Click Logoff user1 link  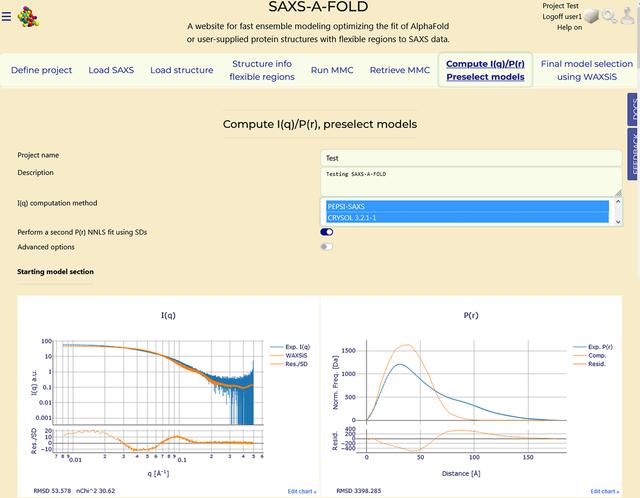[562, 17]
